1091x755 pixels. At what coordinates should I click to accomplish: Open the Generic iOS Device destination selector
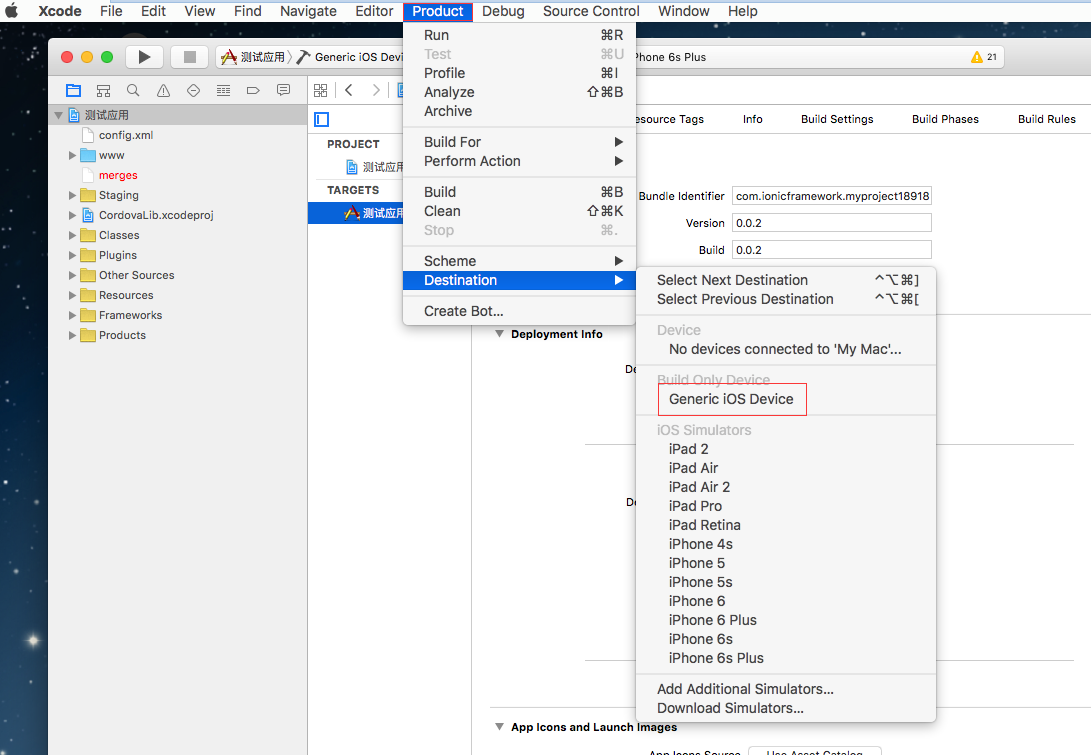click(351, 57)
